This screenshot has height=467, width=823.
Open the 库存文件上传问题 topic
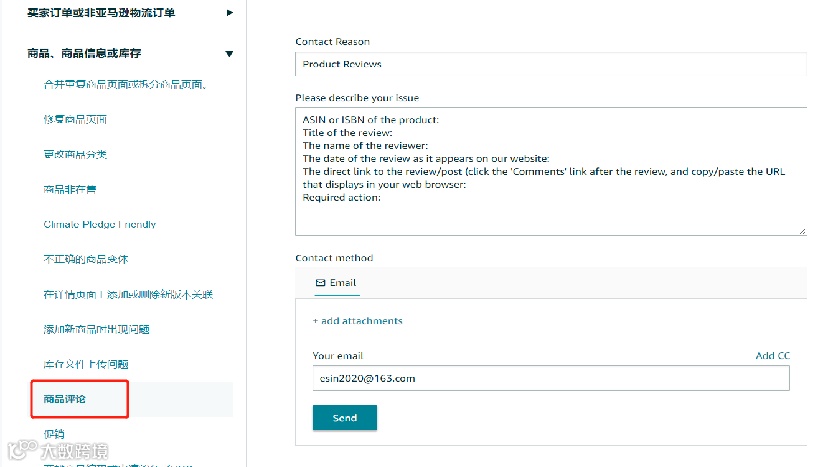[86, 364]
